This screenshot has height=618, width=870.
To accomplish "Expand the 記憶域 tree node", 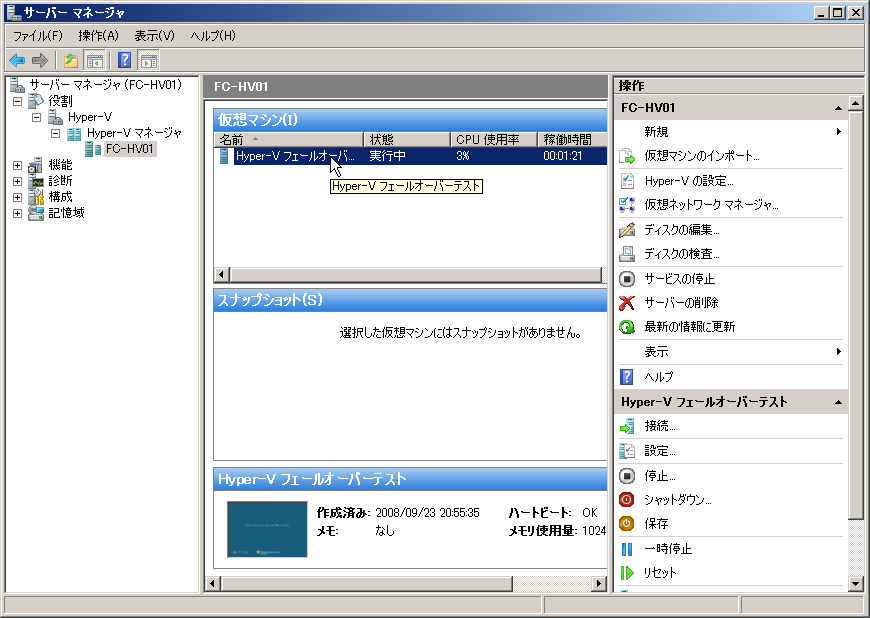I will tap(17, 214).
